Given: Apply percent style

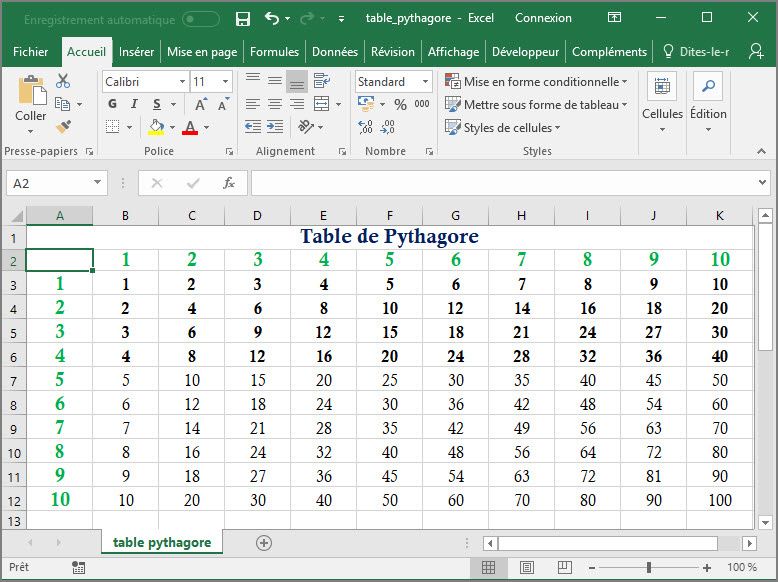Looking at the screenshot, I should pos(400,104).
